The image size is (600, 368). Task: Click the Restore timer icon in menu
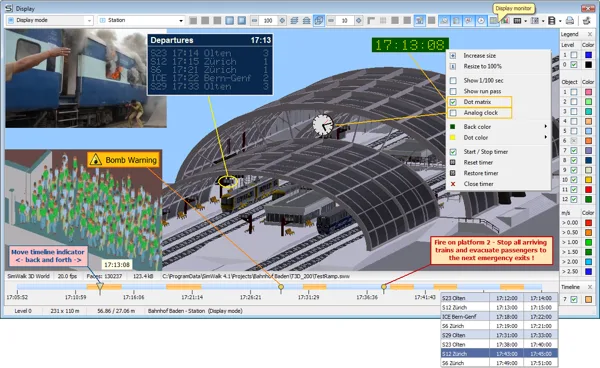tap(453, 173)
